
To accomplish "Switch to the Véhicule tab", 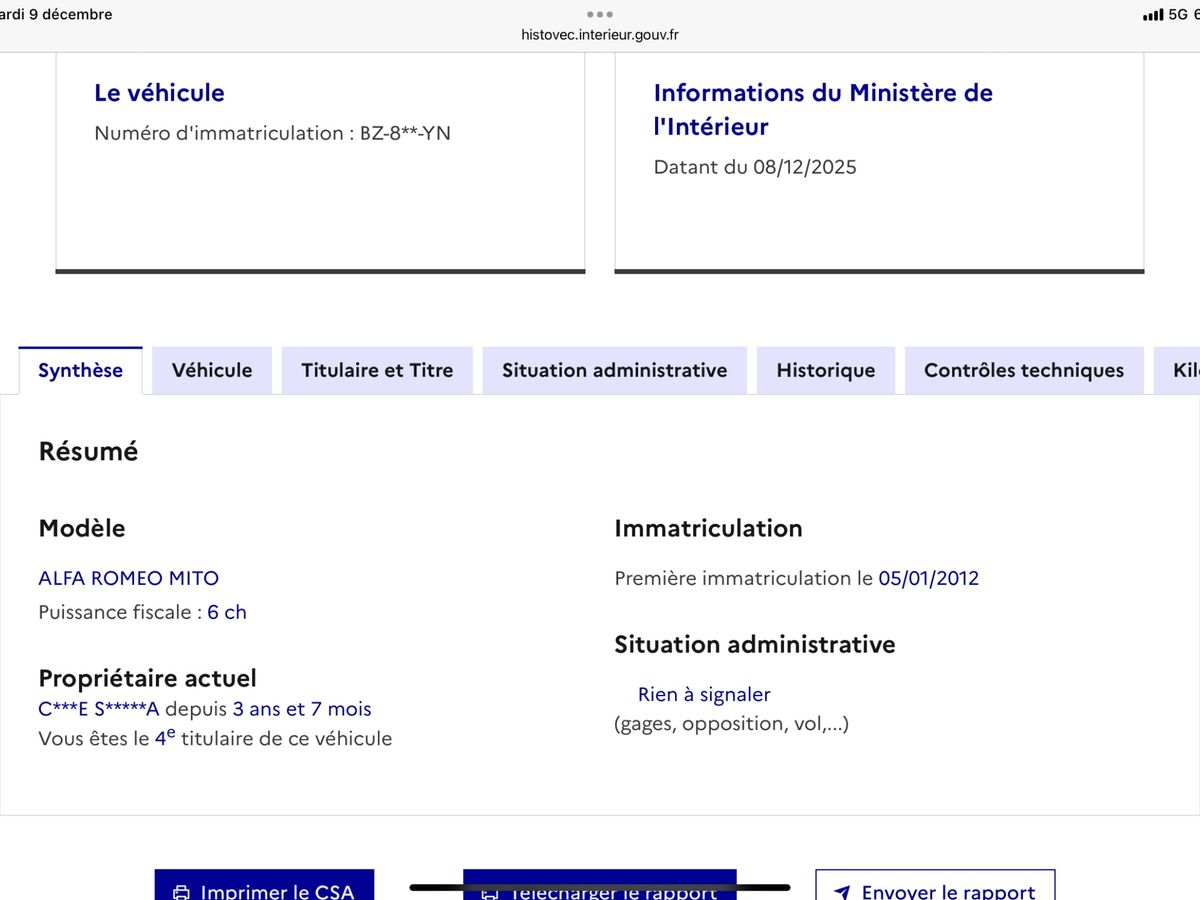I will [x=211, y=370].
